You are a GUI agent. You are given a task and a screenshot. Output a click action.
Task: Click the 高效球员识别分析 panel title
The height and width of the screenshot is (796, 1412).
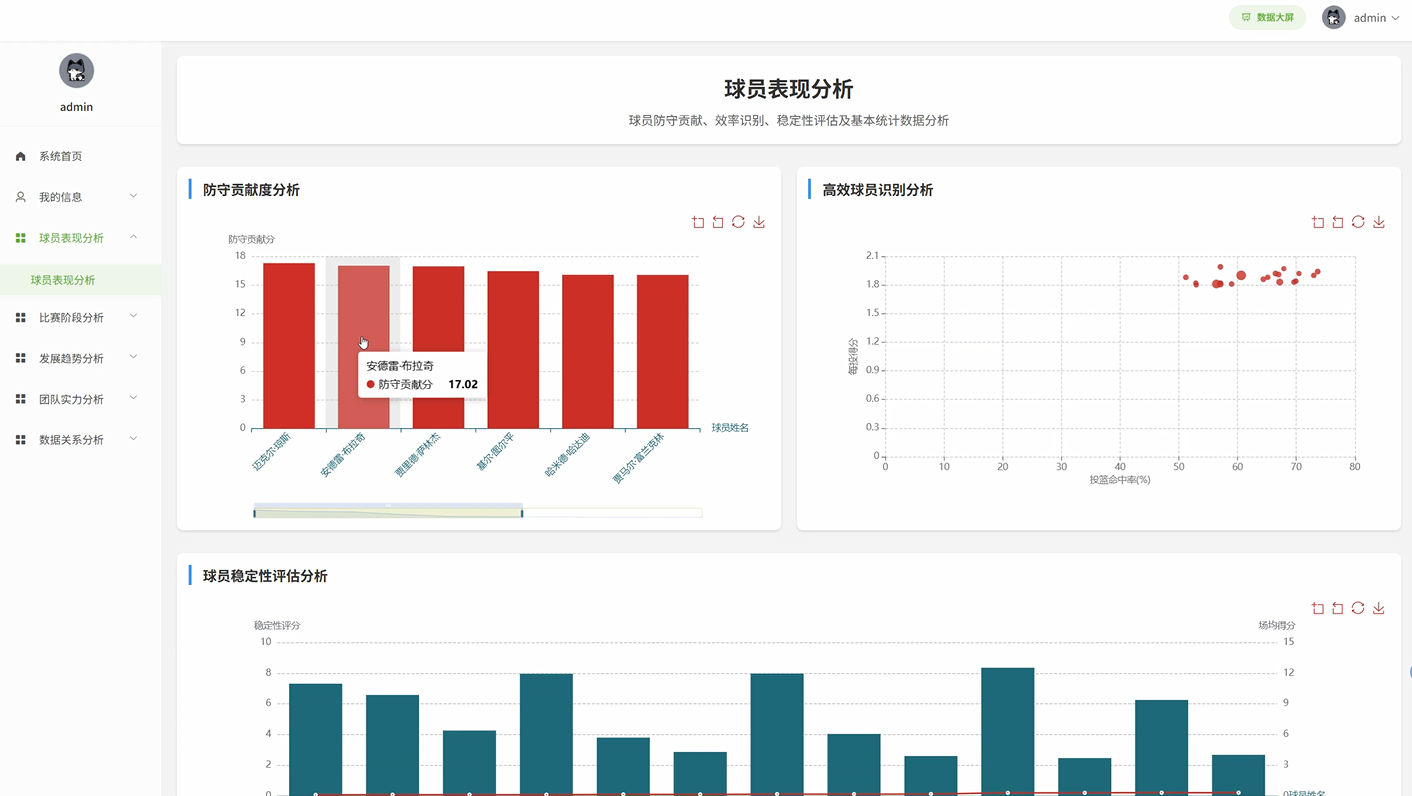click(878, 190)
